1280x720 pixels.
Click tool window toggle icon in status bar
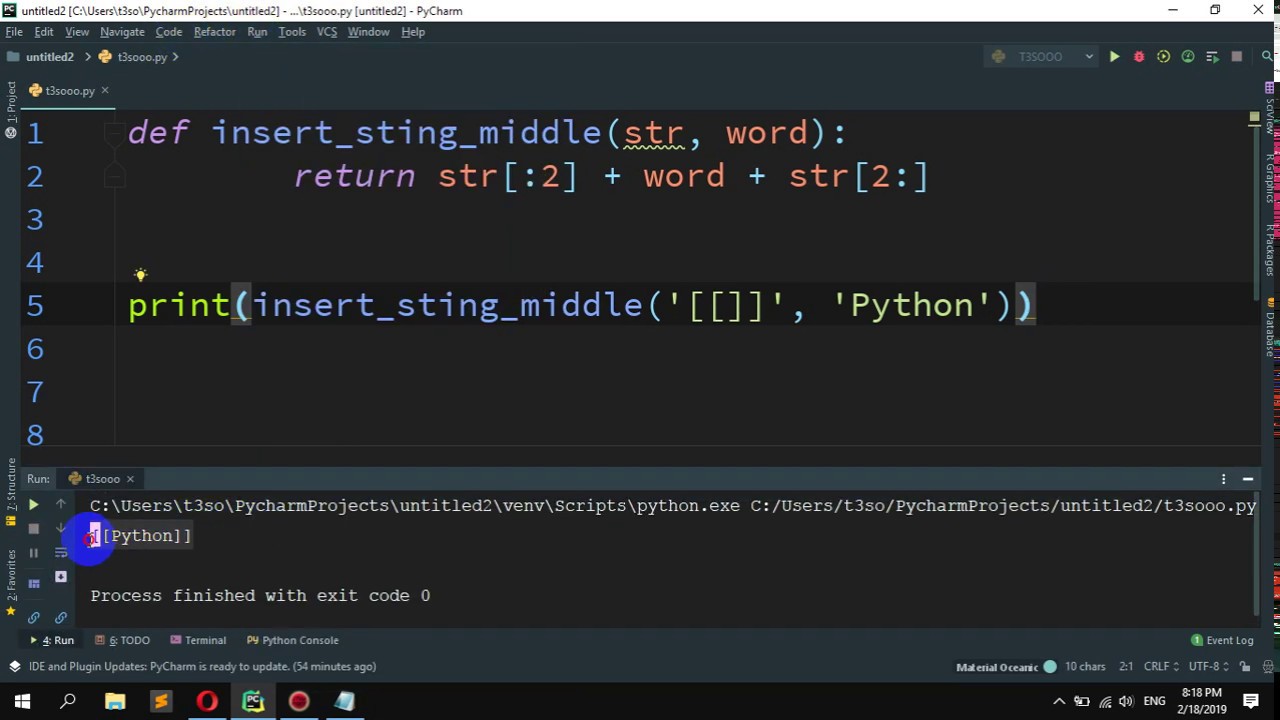pos(14,667)
